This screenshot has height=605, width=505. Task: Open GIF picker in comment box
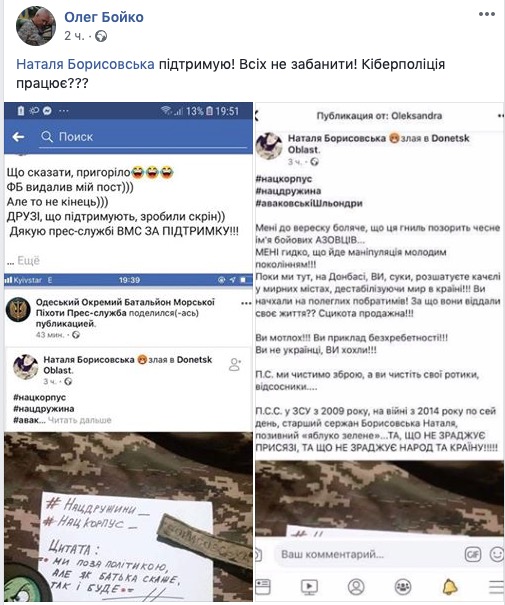pos(473,554)
